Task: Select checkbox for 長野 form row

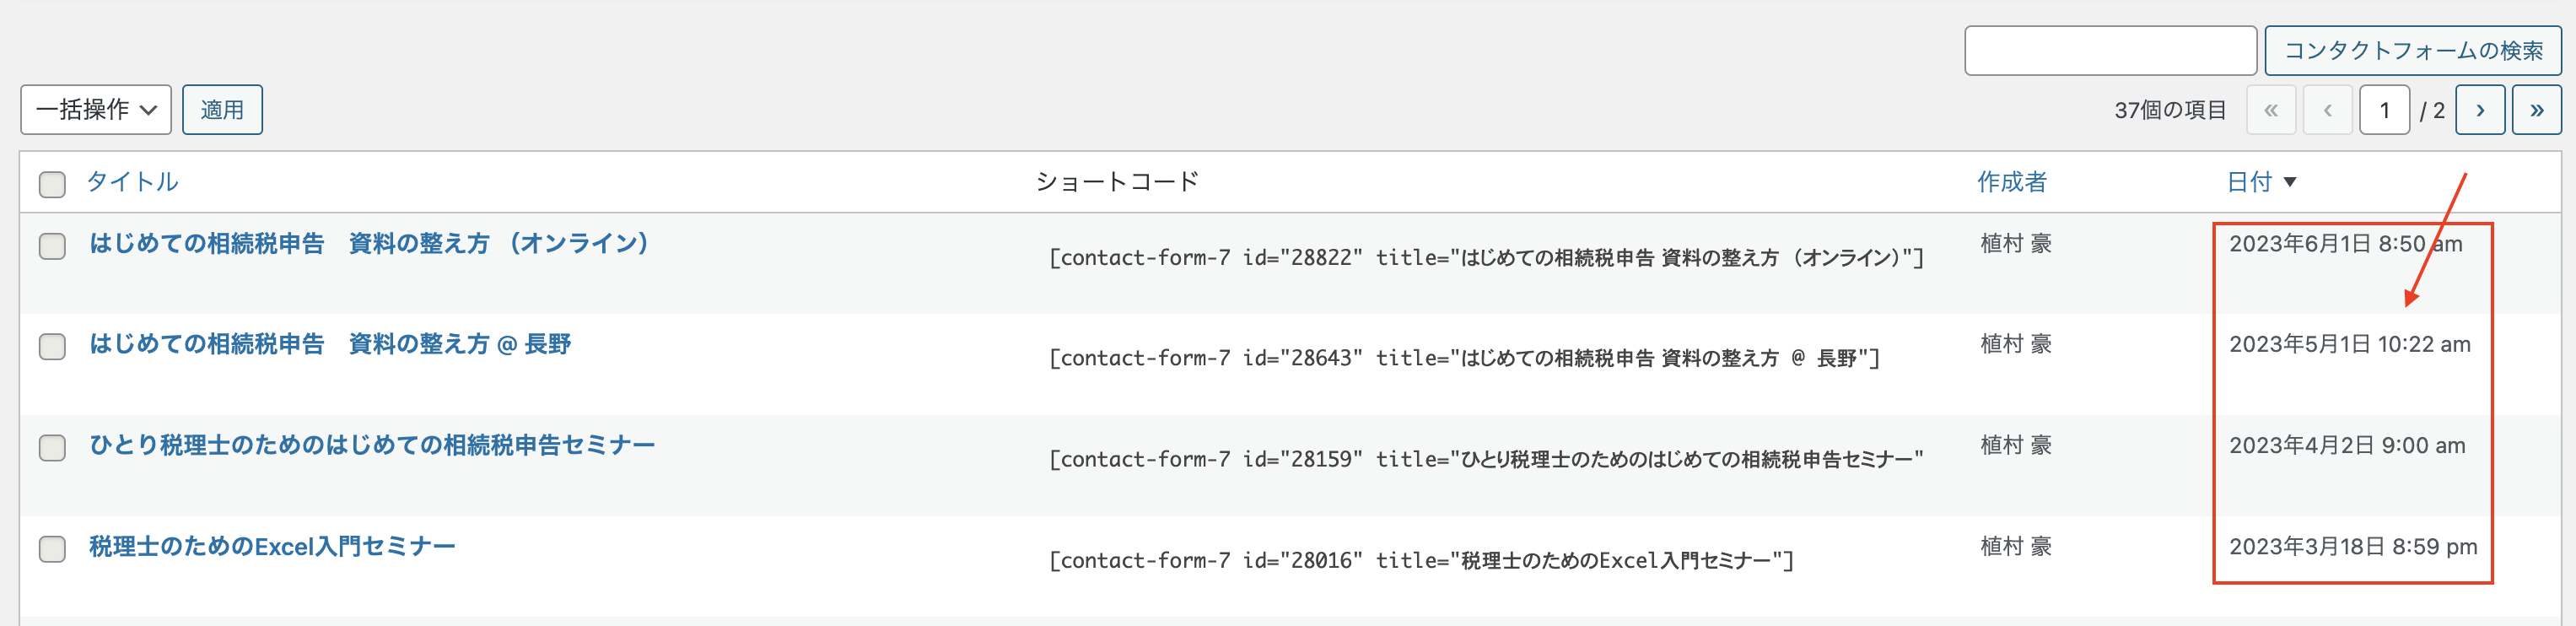Action: [52, 346]
